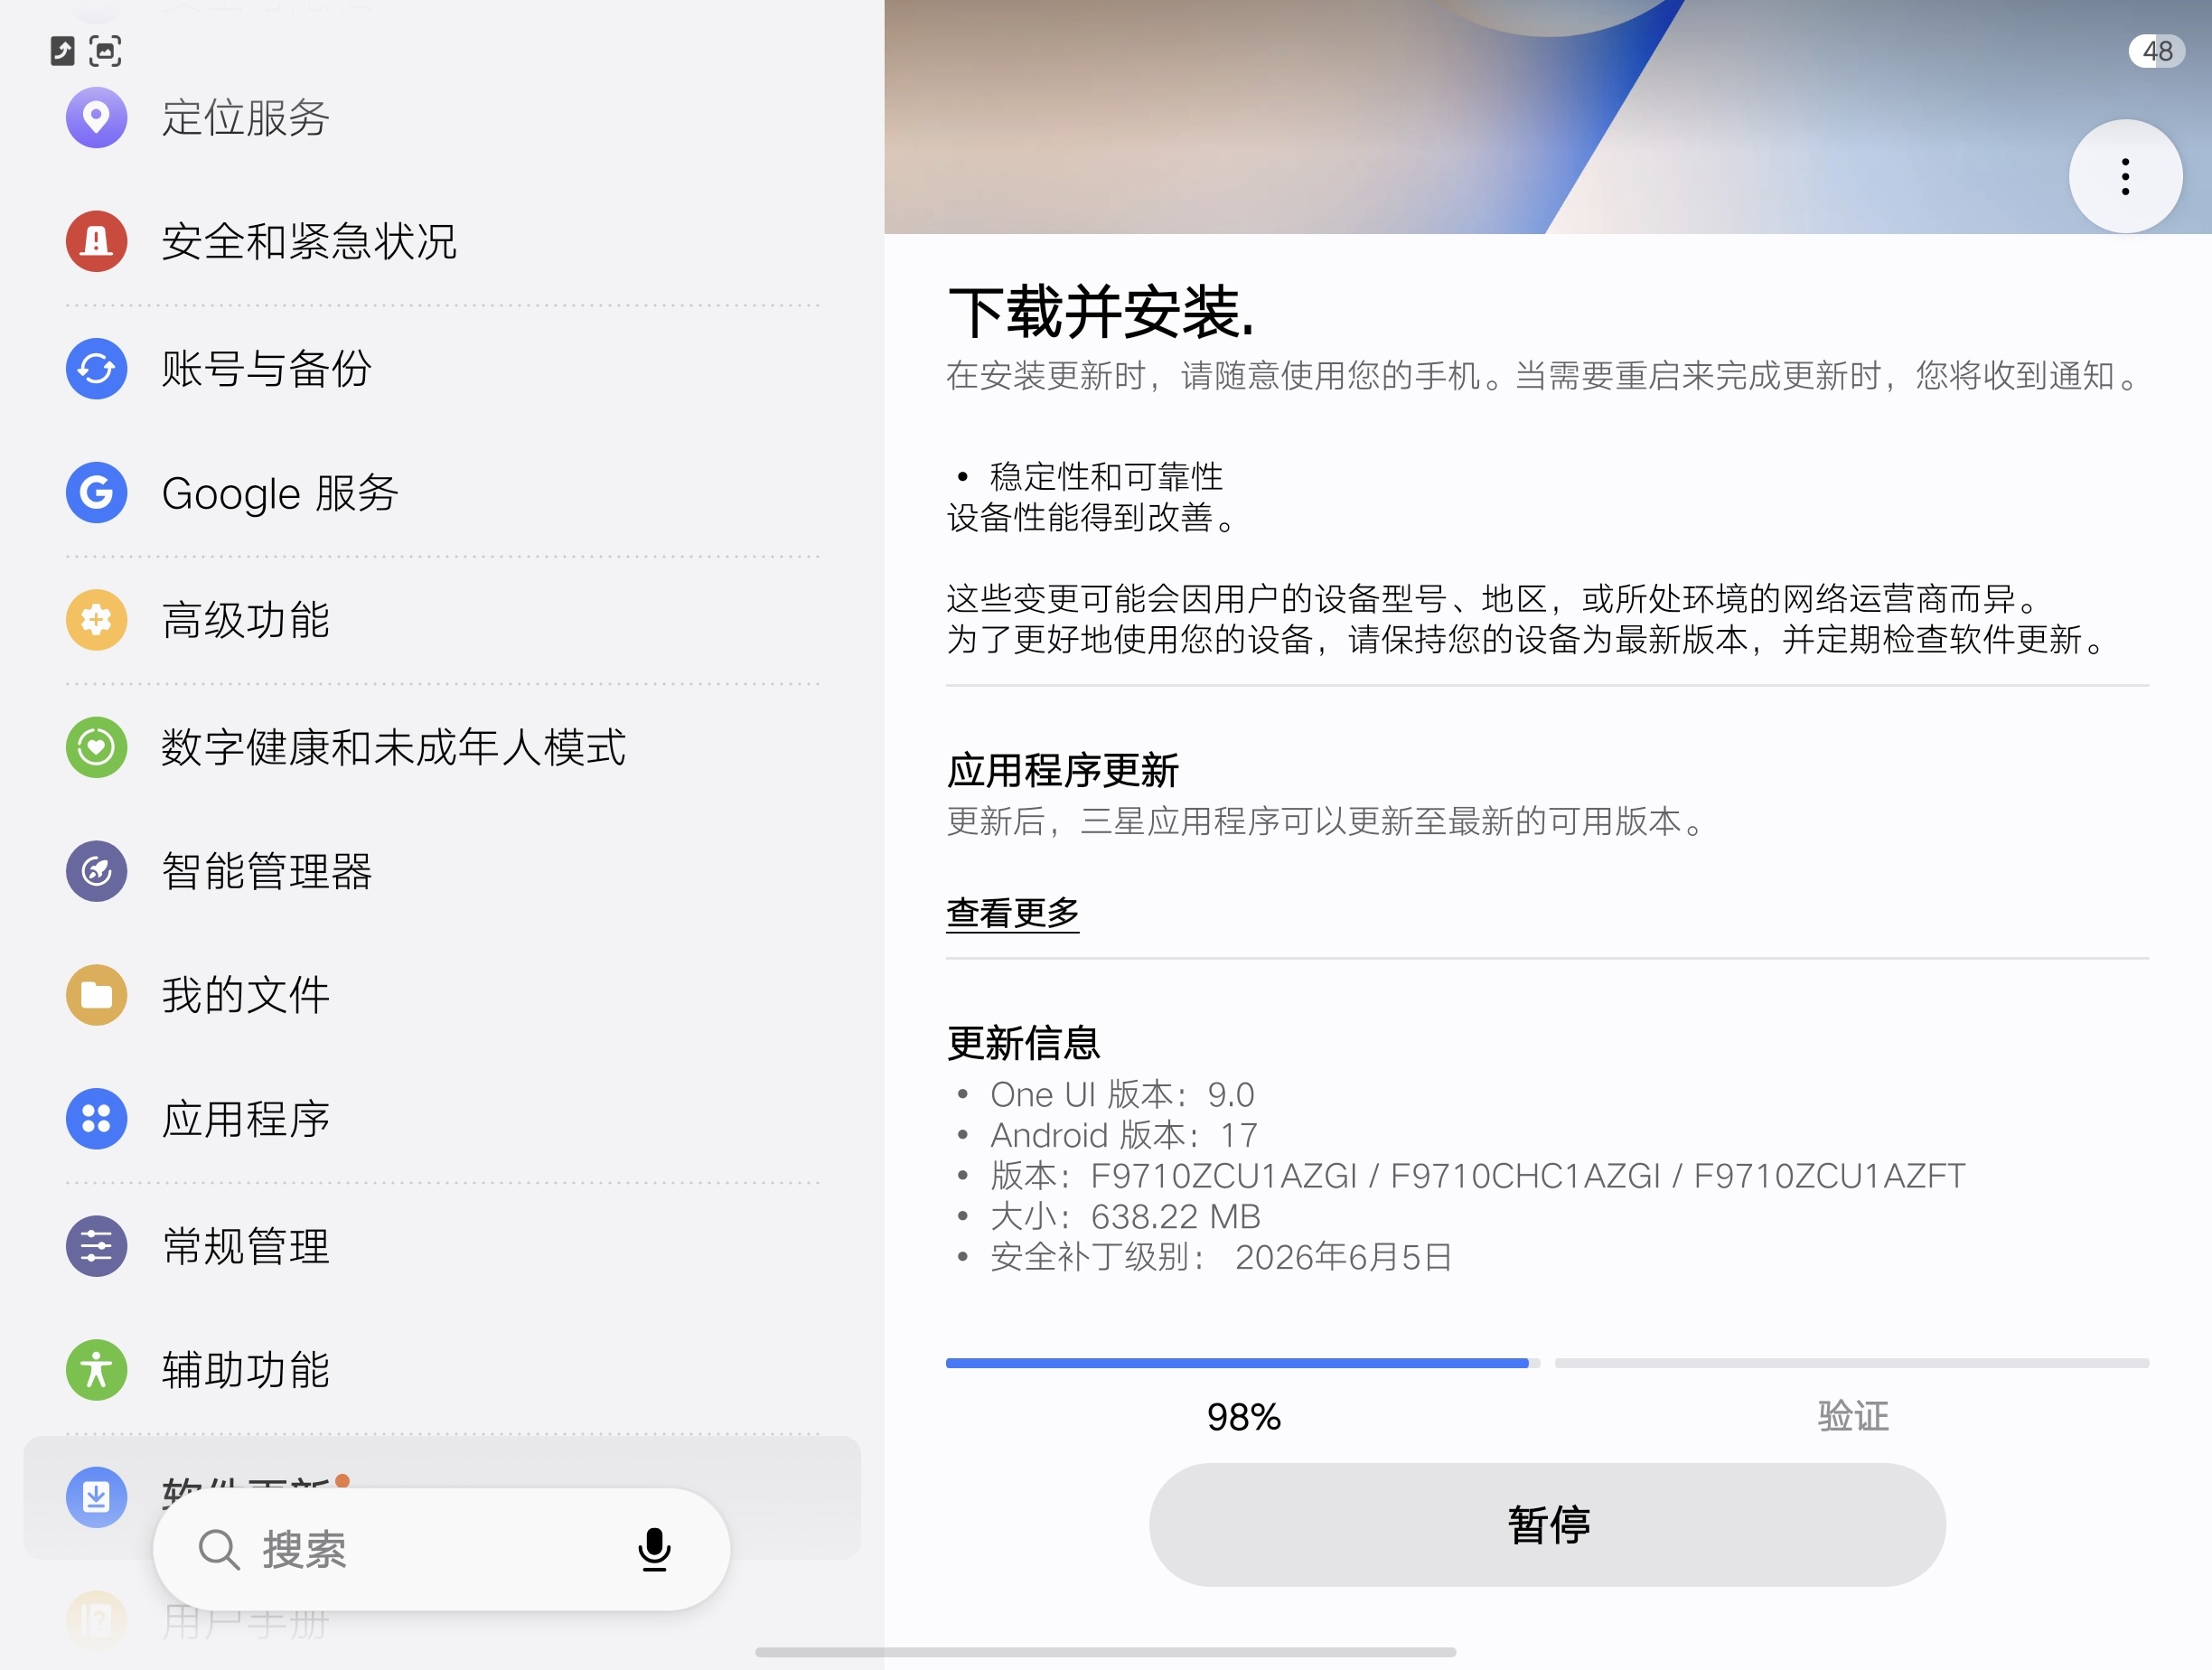Click the gray 验证 progress bar
Screen dimensions: 2212x1670
(1852, 1363)
